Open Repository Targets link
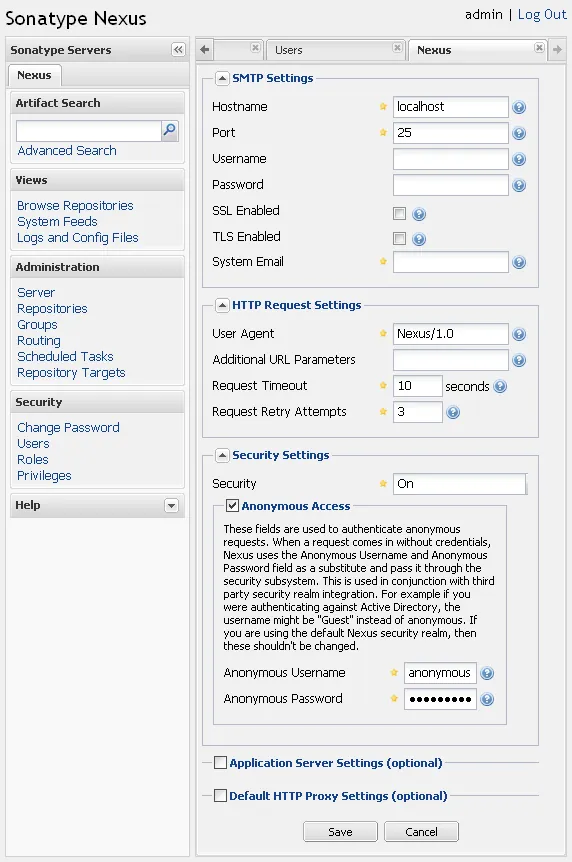The image size is (572, 862). point(71,372)
